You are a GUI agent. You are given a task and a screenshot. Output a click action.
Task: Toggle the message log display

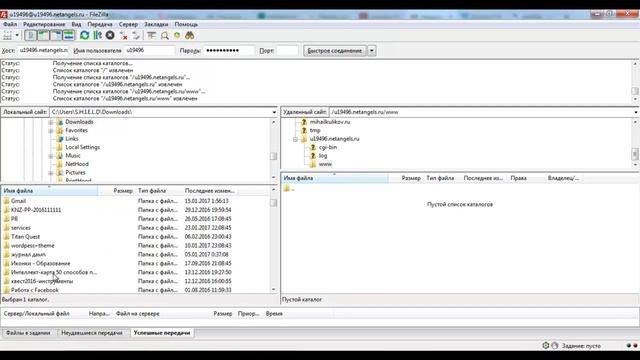(31, 36)
